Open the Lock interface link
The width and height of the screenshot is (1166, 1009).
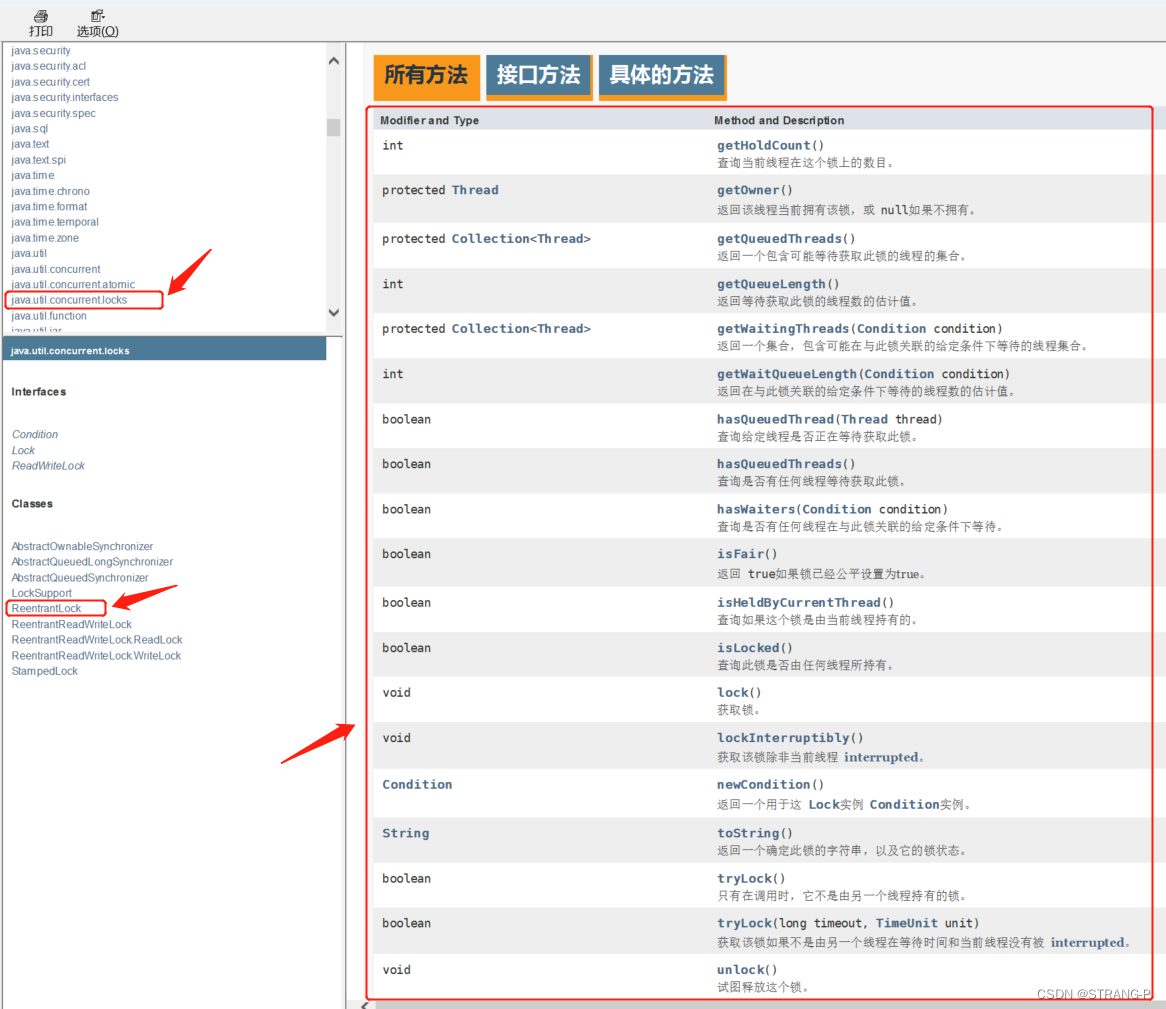click(x=23, y=451)
